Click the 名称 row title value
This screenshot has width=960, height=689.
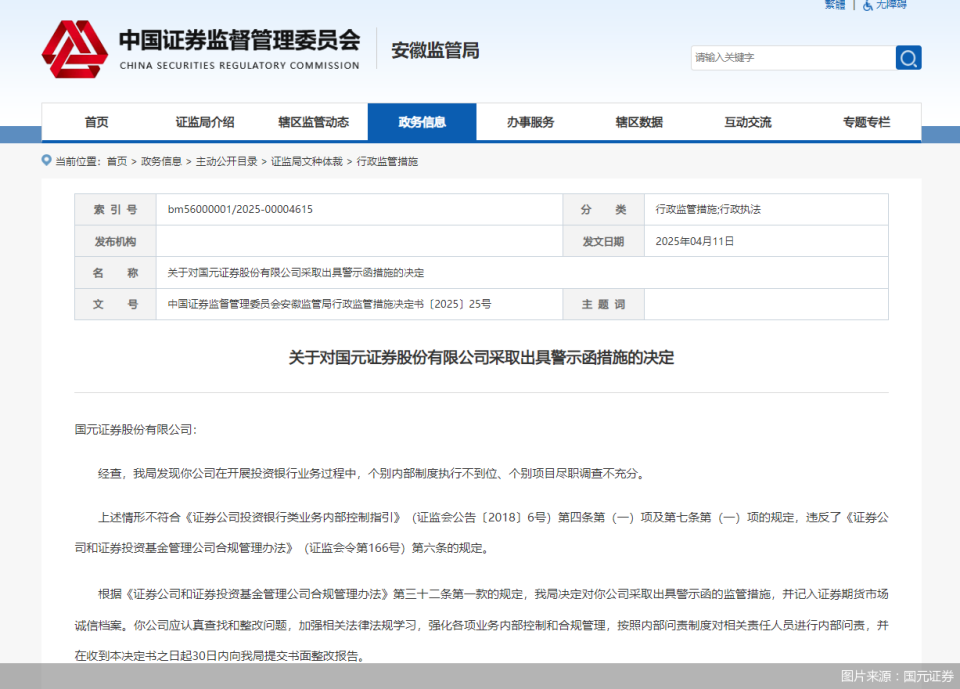296,273
